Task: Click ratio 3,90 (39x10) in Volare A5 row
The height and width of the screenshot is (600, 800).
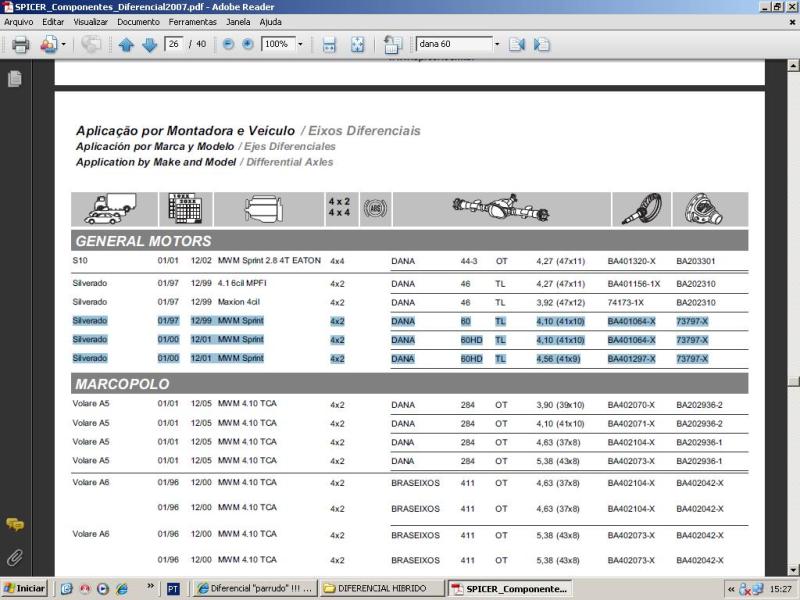Action: point(560,405)
